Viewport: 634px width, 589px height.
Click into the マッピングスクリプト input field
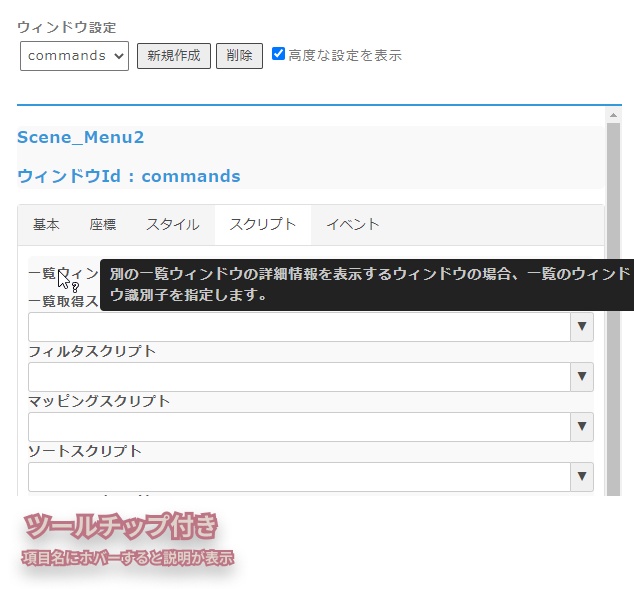click(x=299, y=426)
